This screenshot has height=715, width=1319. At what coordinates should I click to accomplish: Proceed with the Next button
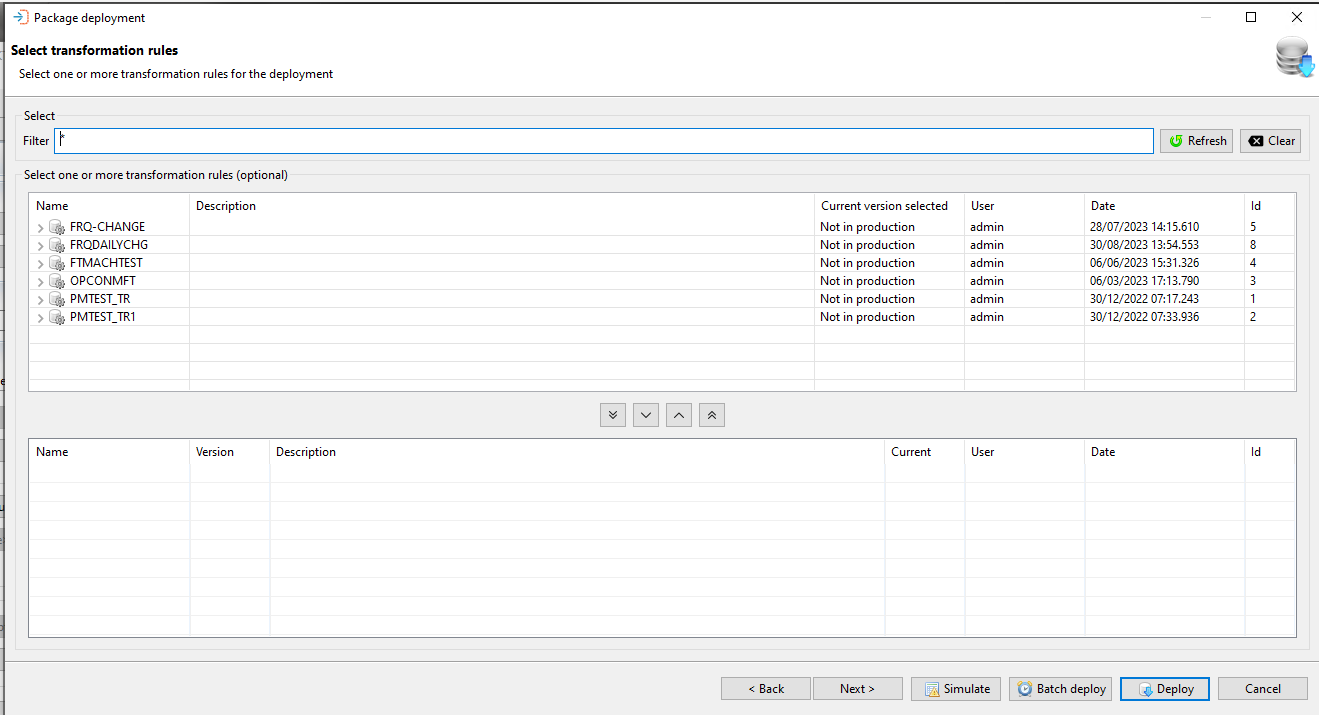coord(858,689)
